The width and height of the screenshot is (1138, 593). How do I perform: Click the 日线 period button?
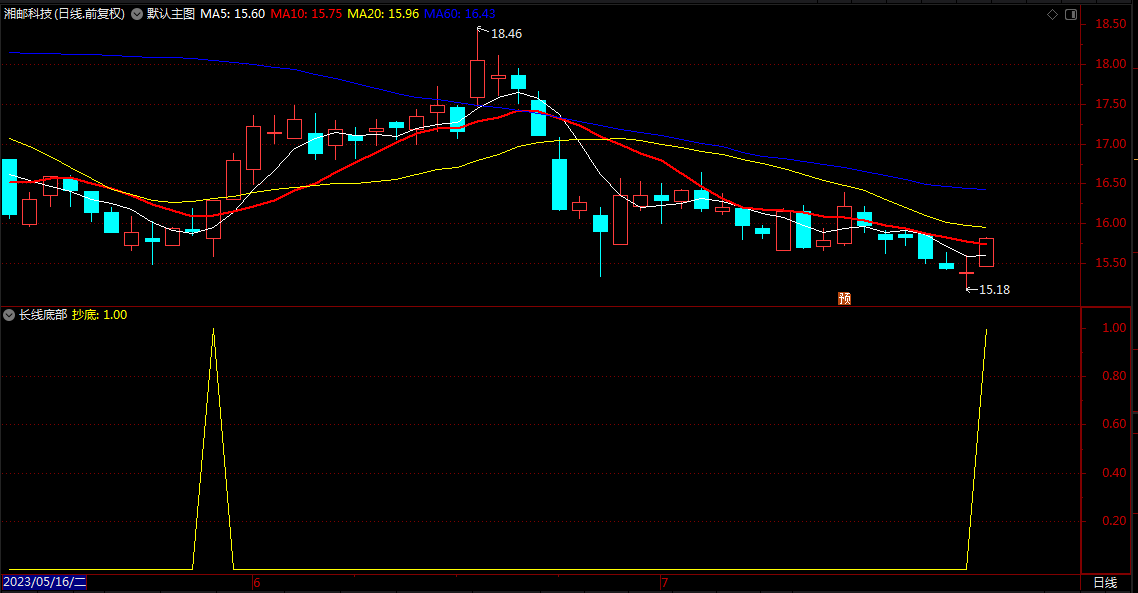pos(1105,582)
